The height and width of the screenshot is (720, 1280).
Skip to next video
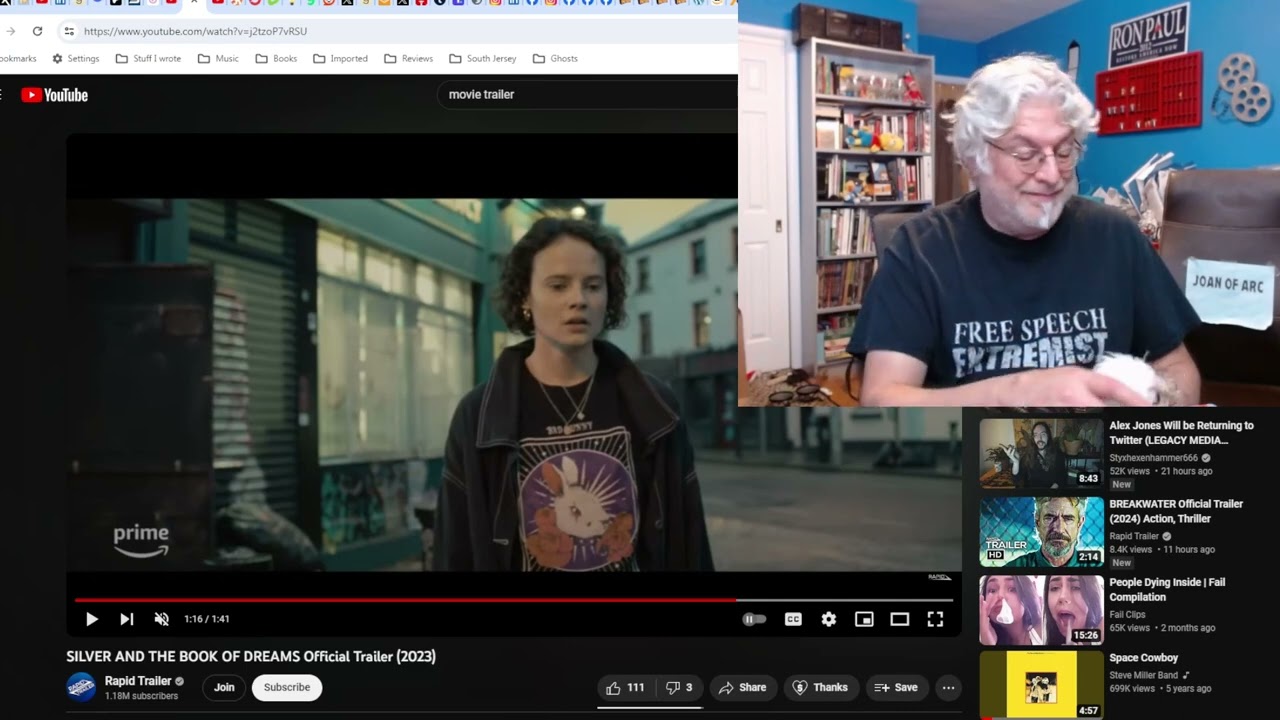[127, 619]
